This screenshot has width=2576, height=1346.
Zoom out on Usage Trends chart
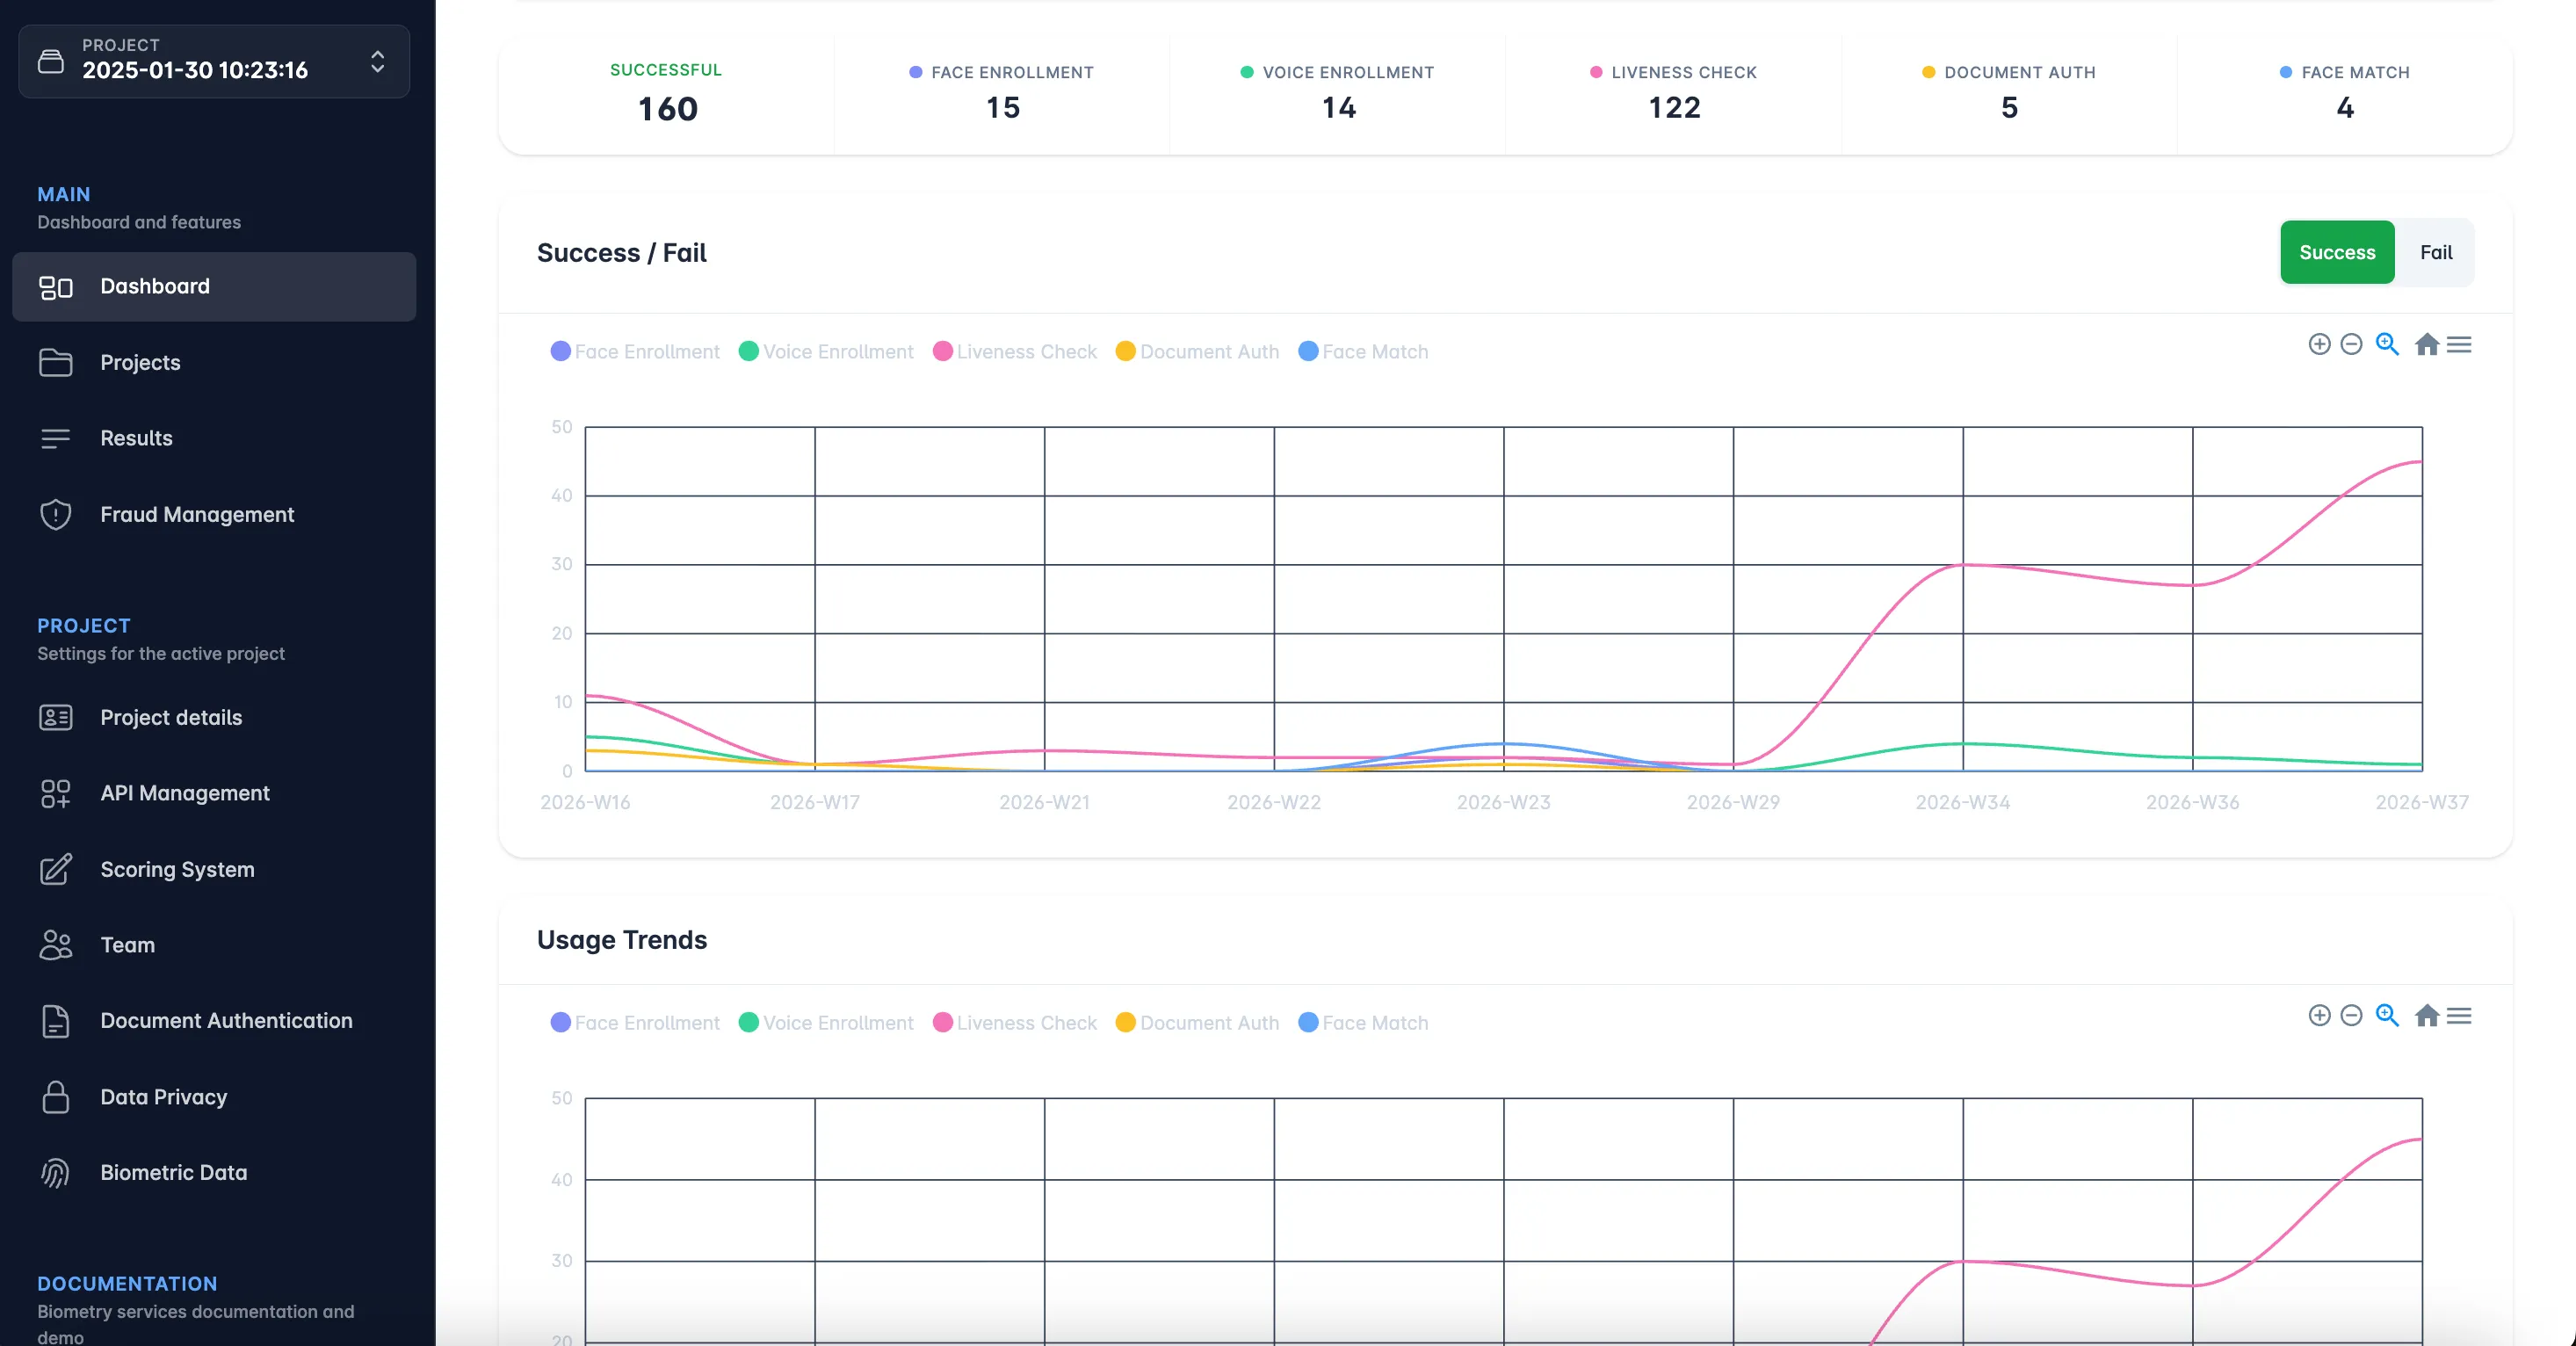point(2351,1016)
